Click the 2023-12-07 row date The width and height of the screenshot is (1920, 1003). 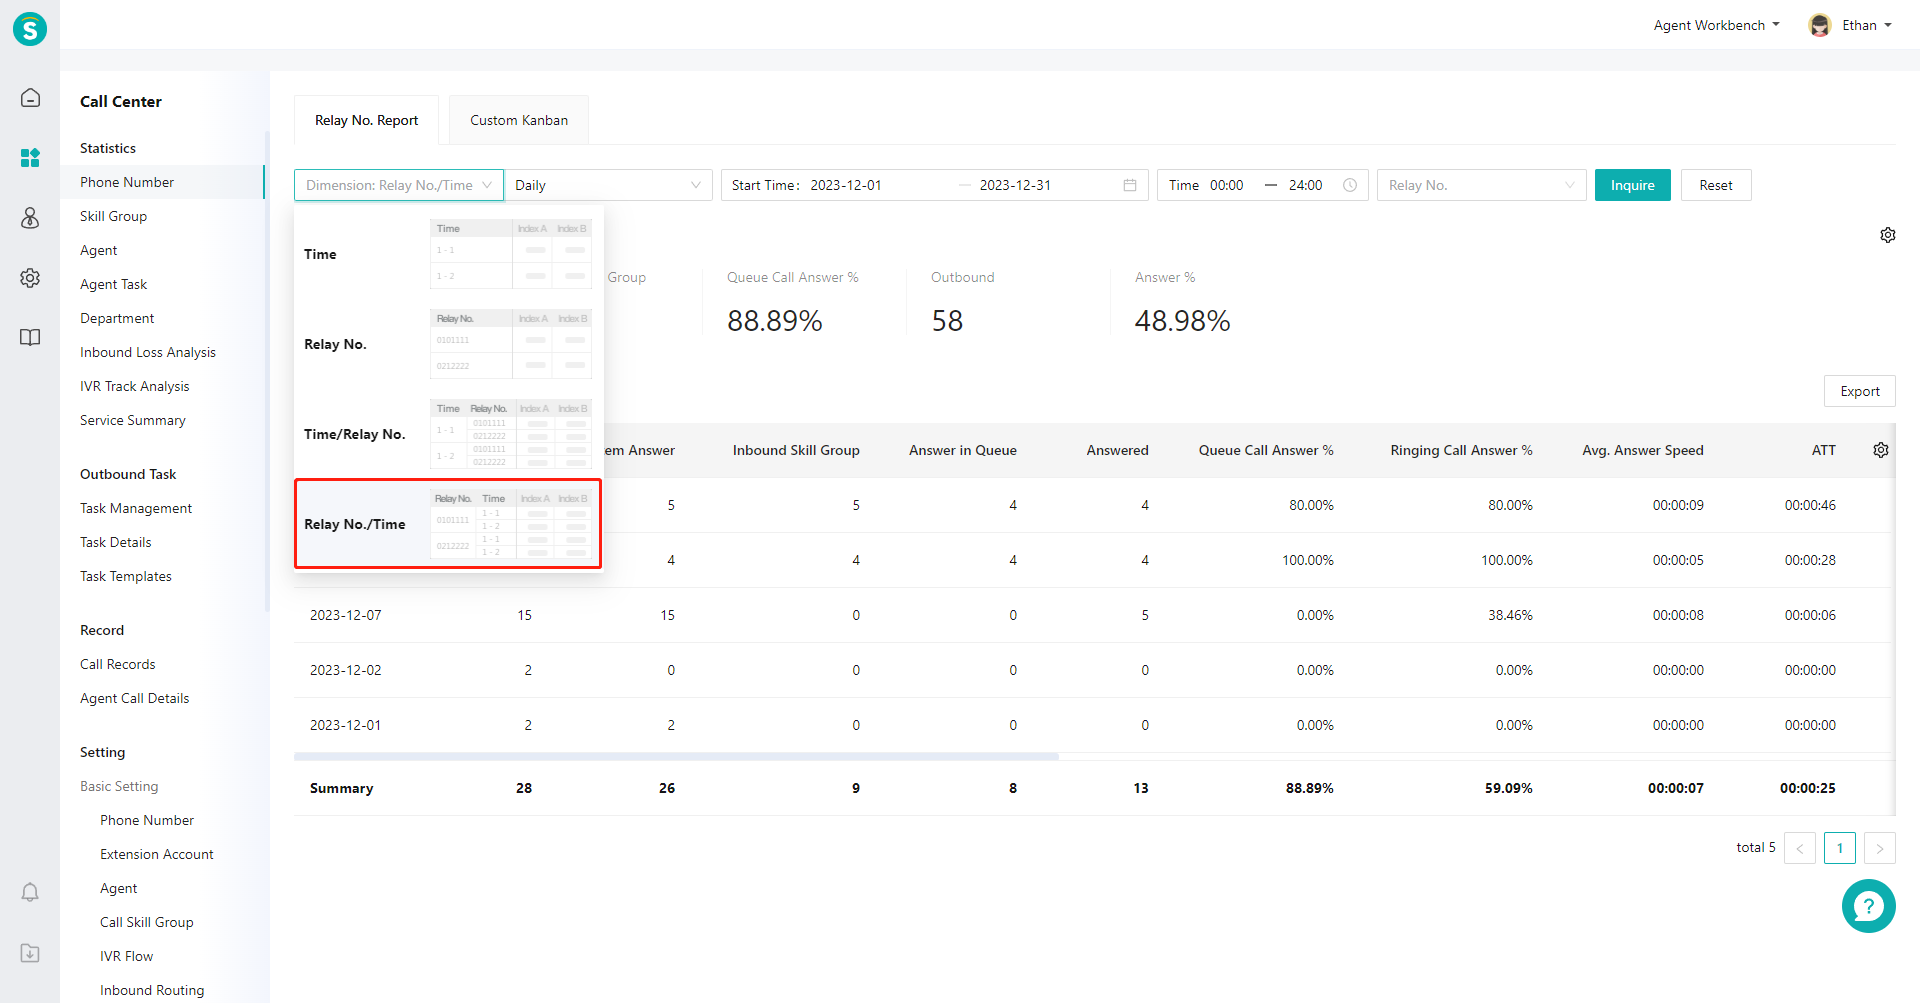click(346, 615)
